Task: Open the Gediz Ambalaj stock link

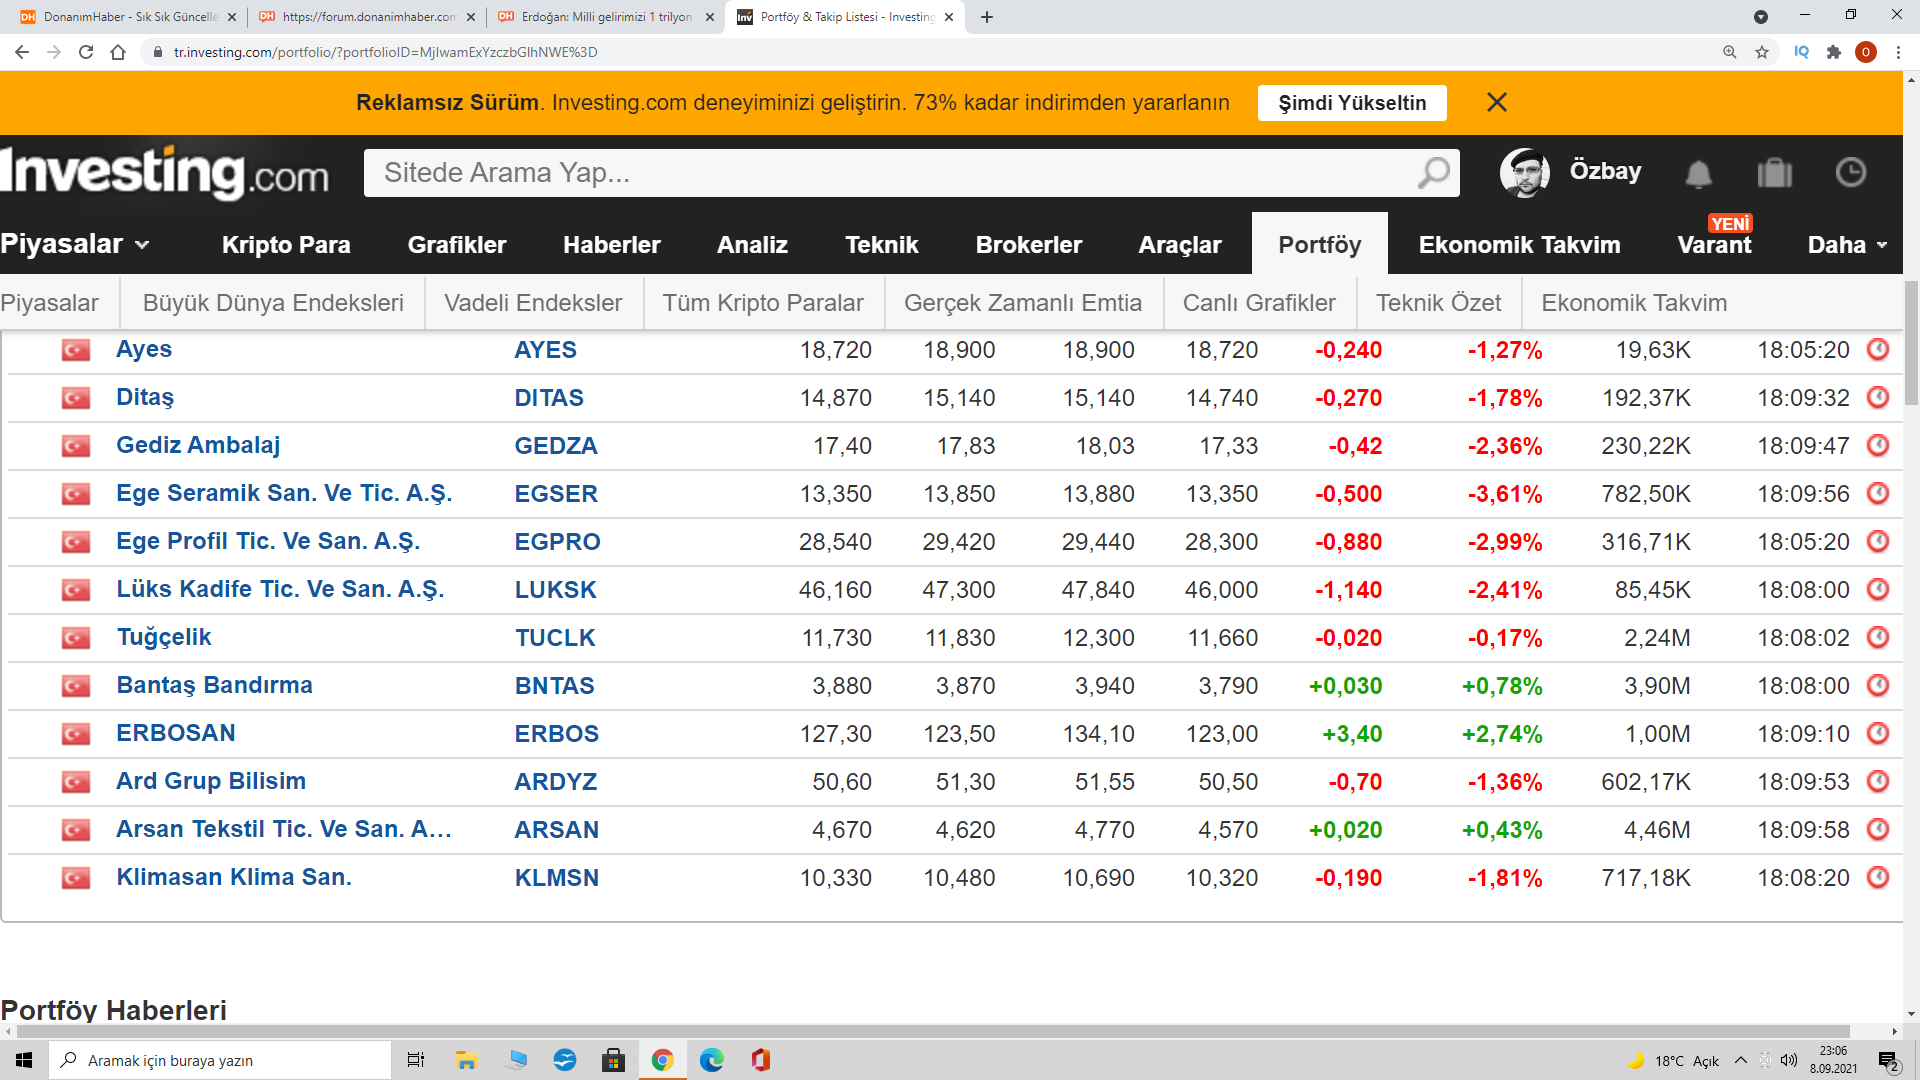Action: [198, 445]
